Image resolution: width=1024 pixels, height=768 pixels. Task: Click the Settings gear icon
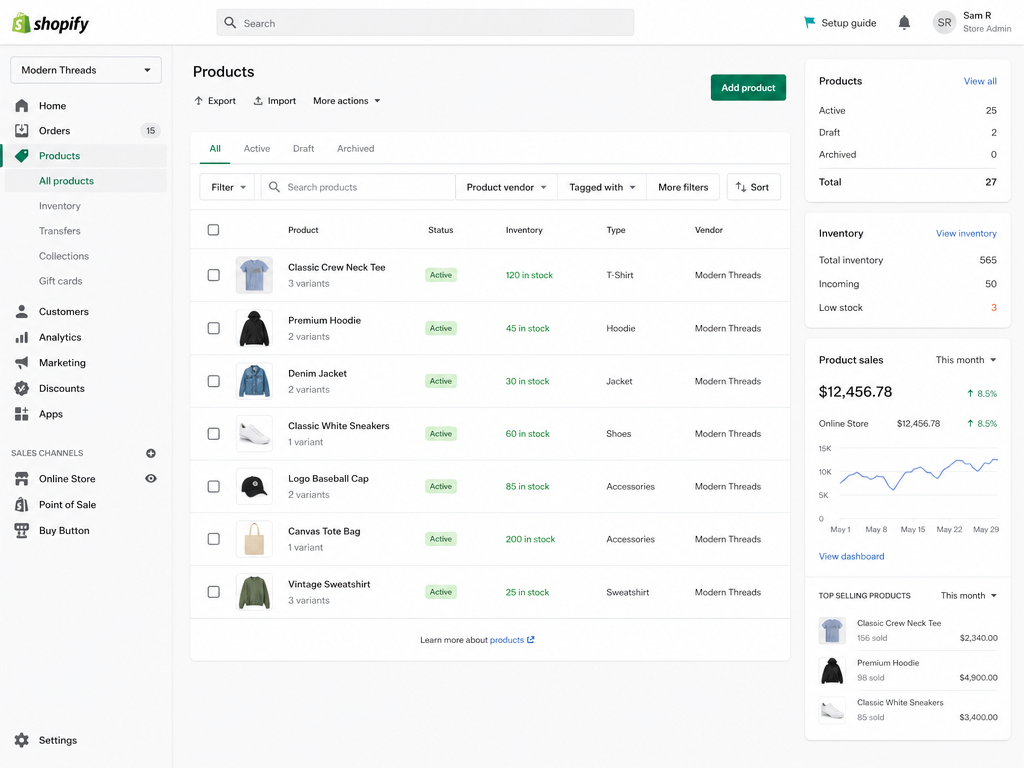pos(22,740)
